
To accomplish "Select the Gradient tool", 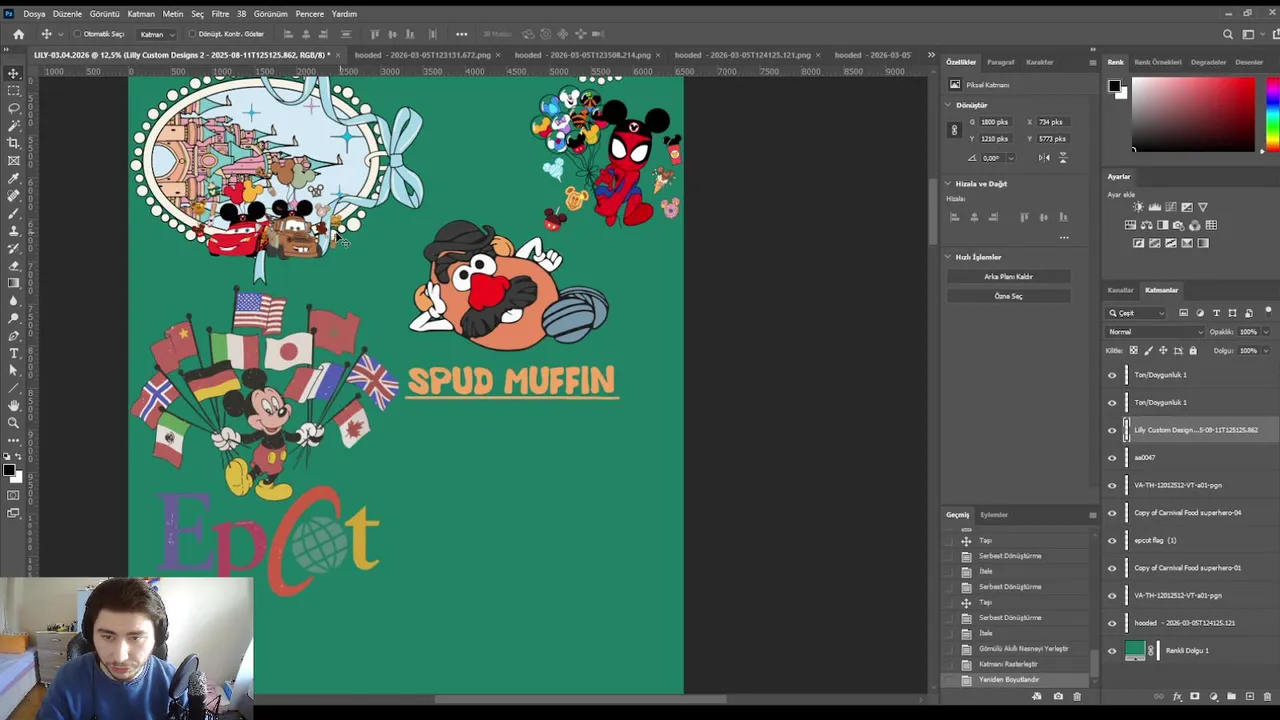I will (14, 283).
